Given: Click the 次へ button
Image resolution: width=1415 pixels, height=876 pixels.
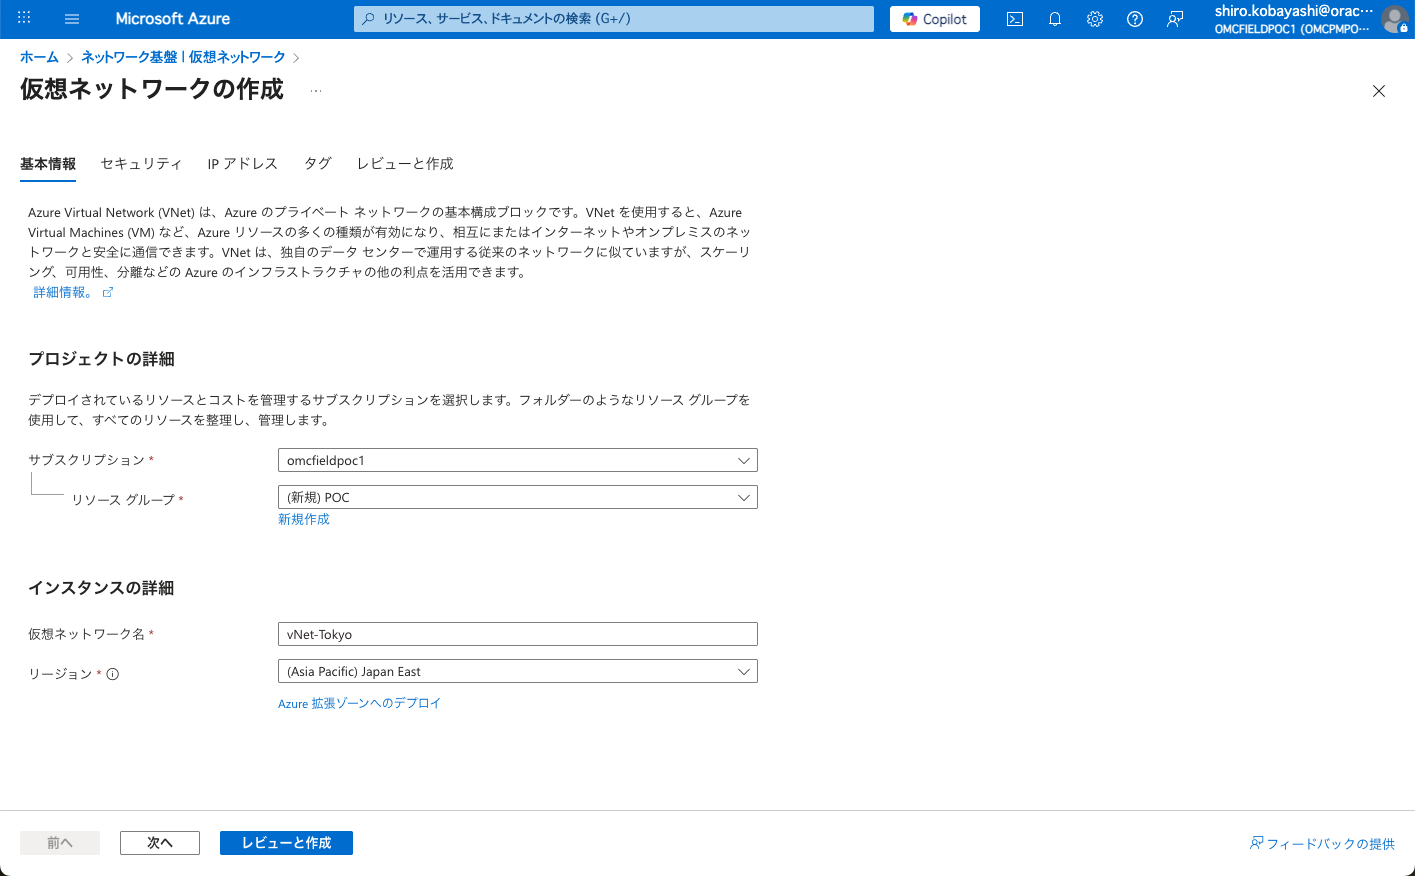Looking at the screenshot, I should (160, 843).
